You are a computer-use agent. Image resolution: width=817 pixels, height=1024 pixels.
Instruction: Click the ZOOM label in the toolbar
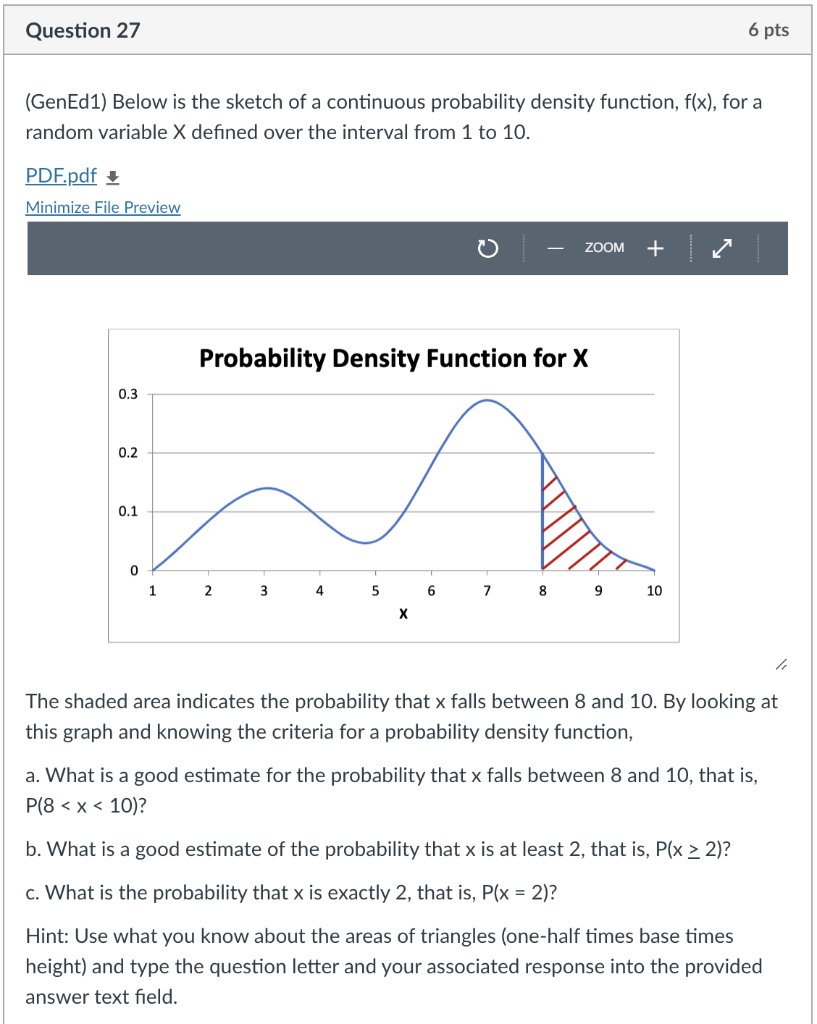click(604, 247)
